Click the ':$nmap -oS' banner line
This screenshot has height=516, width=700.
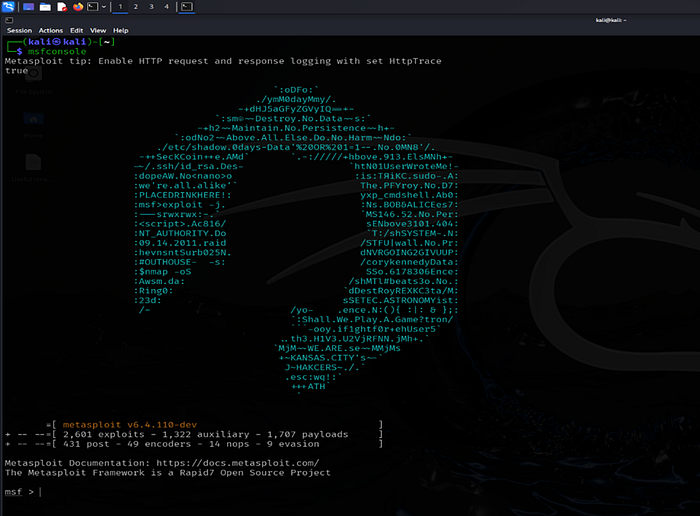point(162,272)
